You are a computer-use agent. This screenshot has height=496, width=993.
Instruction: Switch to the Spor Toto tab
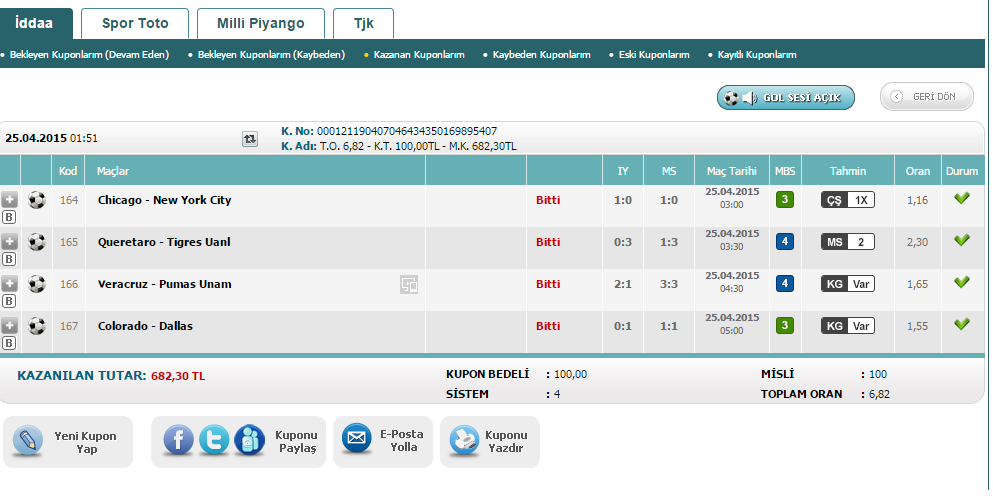pyautogui.click(x=135, y=24)
